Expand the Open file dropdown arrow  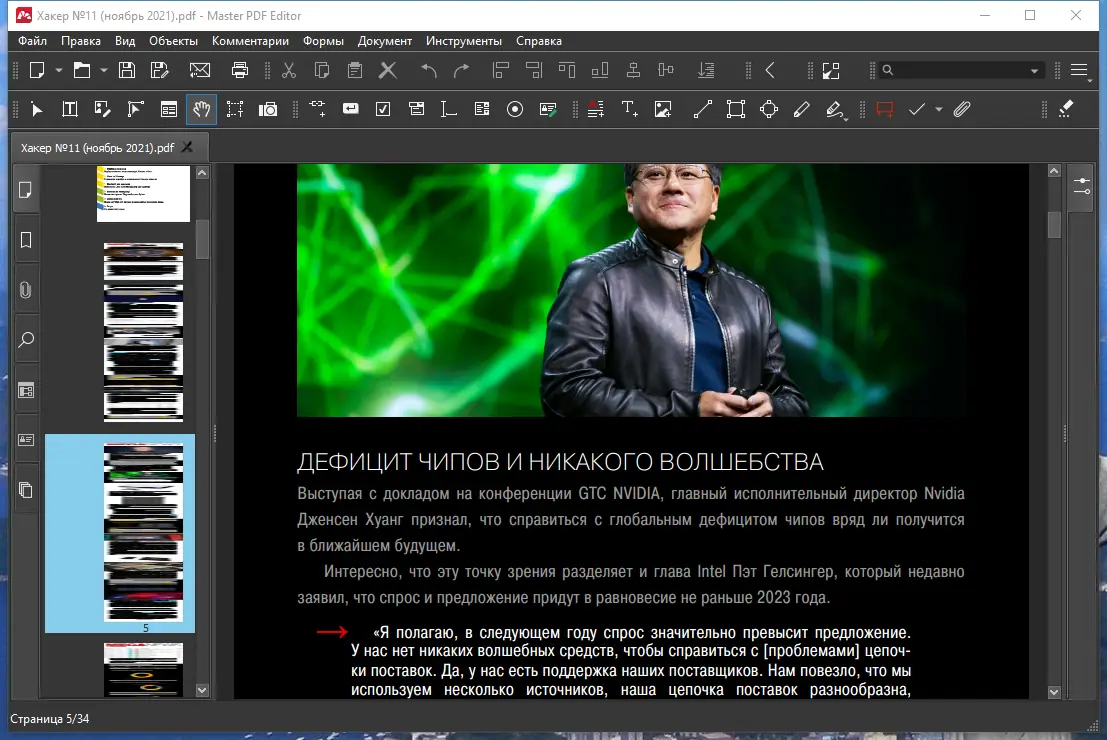[103, 70]
